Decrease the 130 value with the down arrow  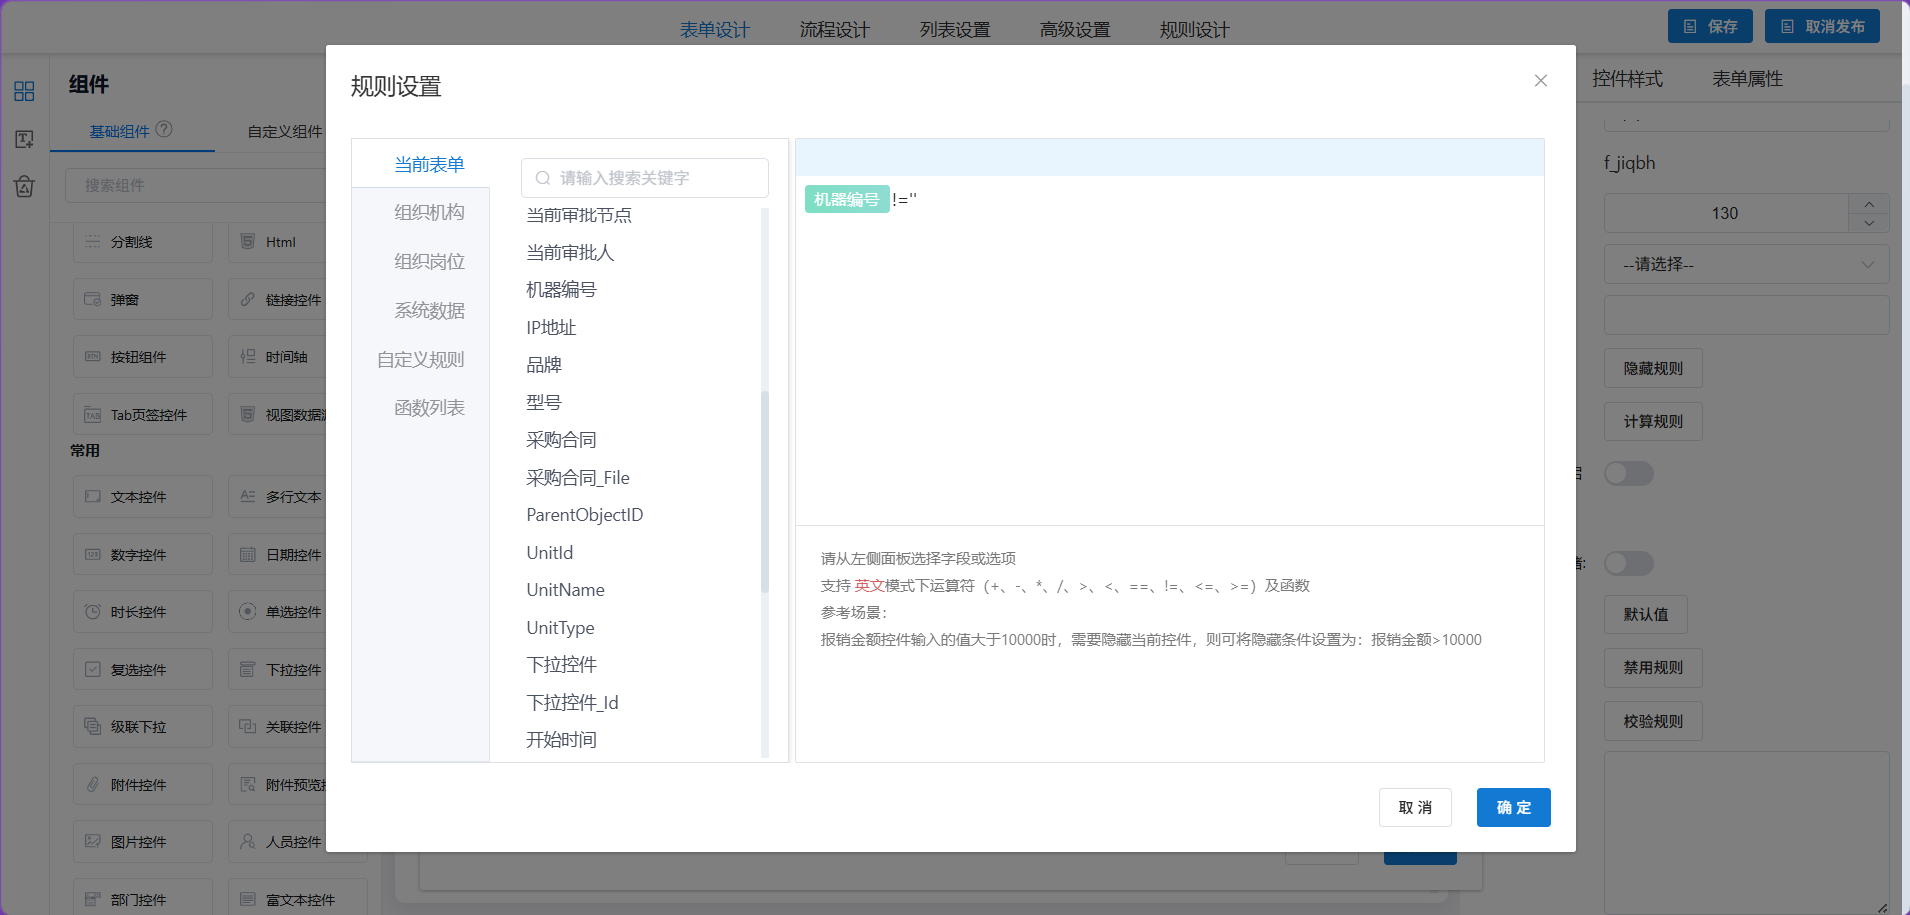pos(1869,224)
